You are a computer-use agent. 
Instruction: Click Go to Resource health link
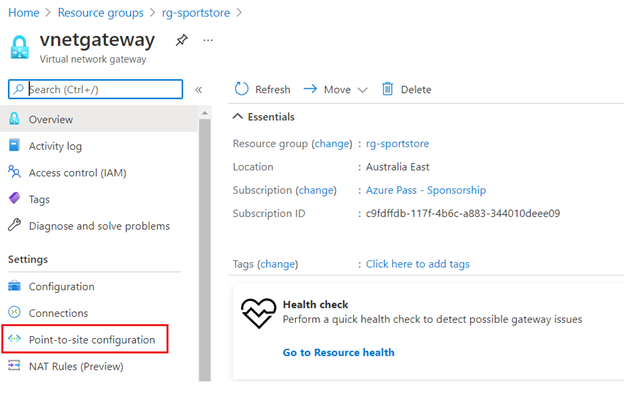338,352
